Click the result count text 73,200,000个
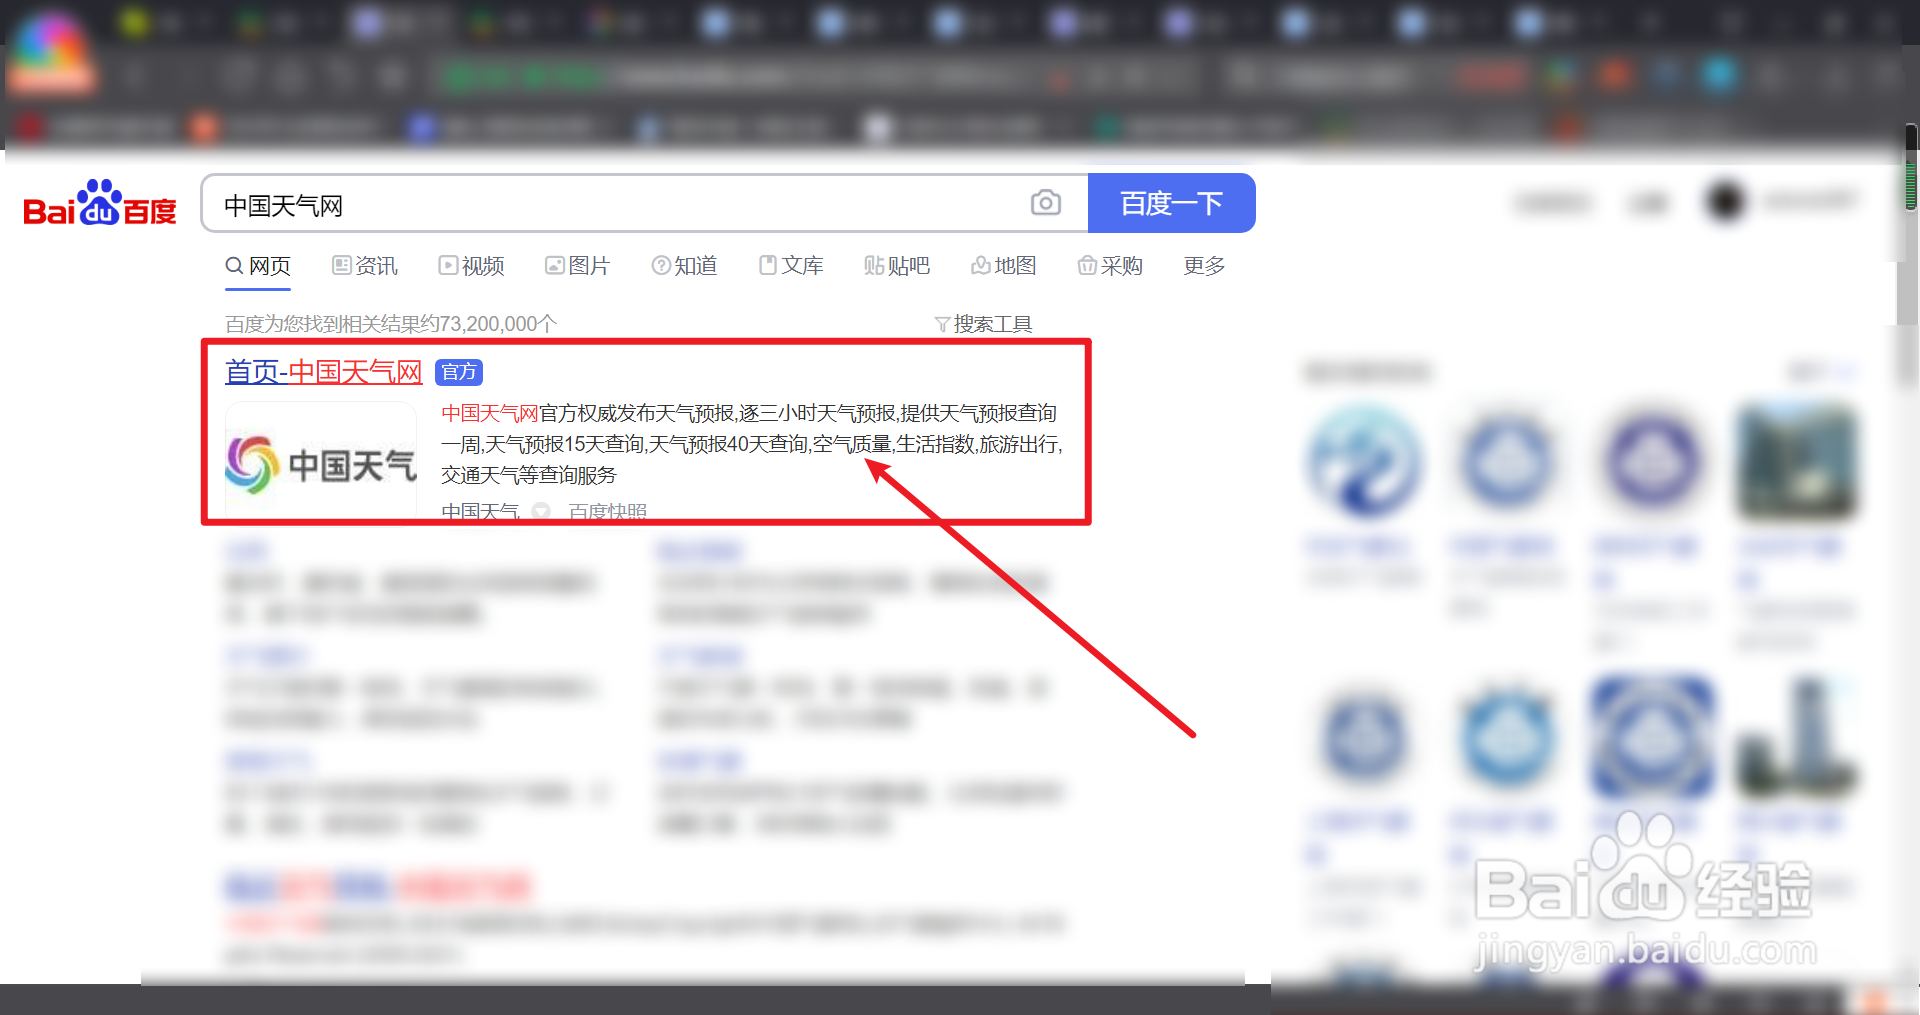1920x1015 pixels. 497,324
